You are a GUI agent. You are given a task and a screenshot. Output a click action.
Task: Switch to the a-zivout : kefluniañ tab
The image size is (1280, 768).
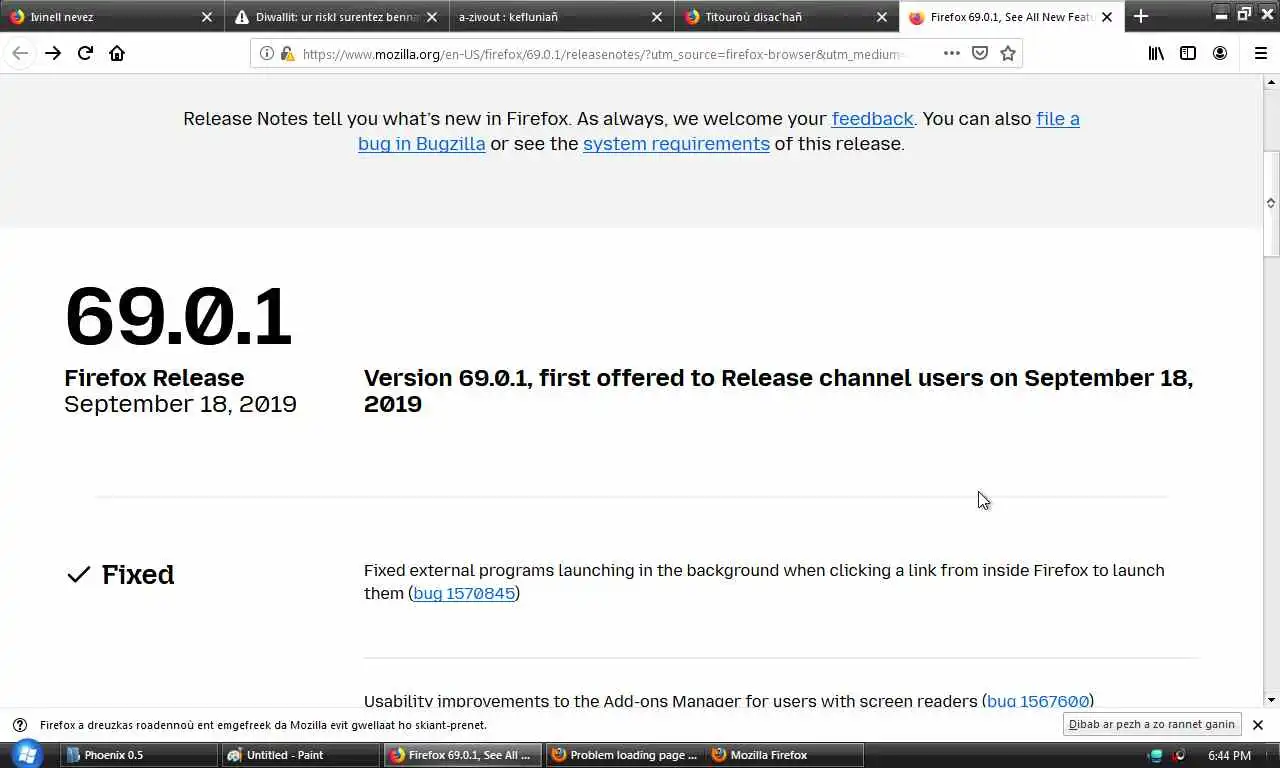562,17
